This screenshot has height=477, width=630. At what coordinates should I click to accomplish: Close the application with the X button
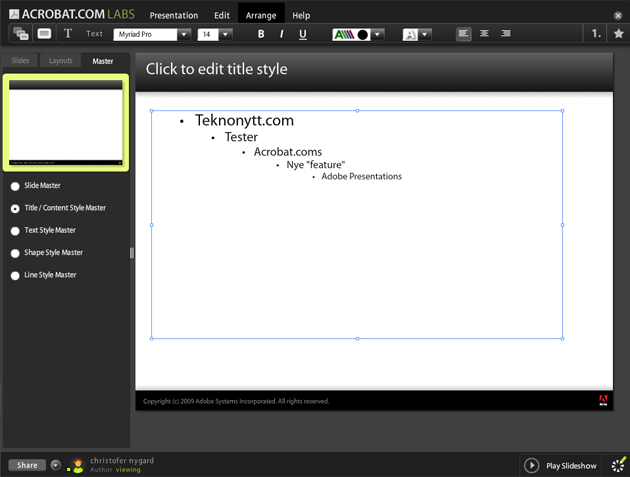[x=618, y=16]
